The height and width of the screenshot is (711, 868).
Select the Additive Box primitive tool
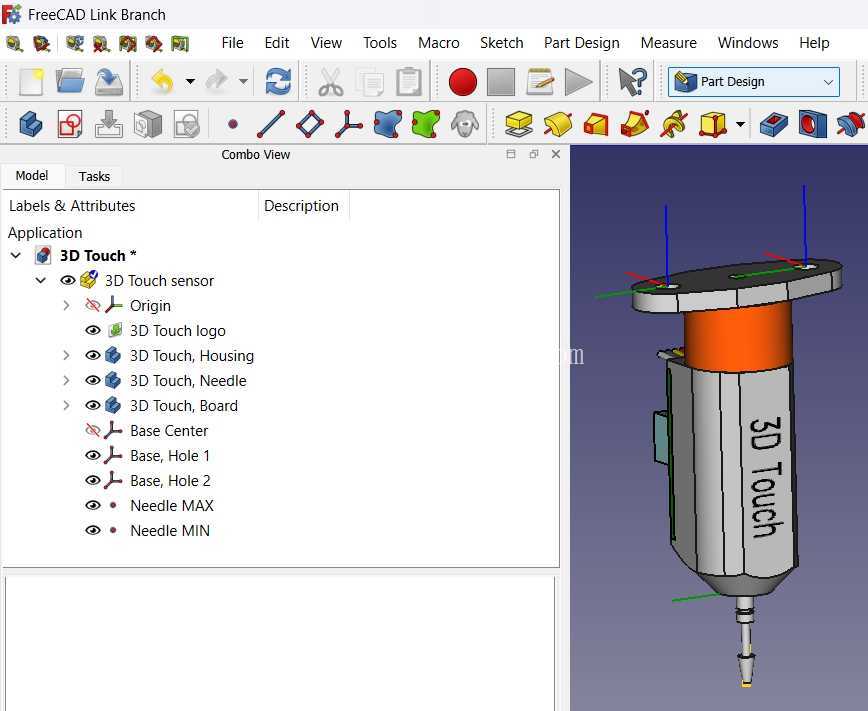click(x=712, y=123)
